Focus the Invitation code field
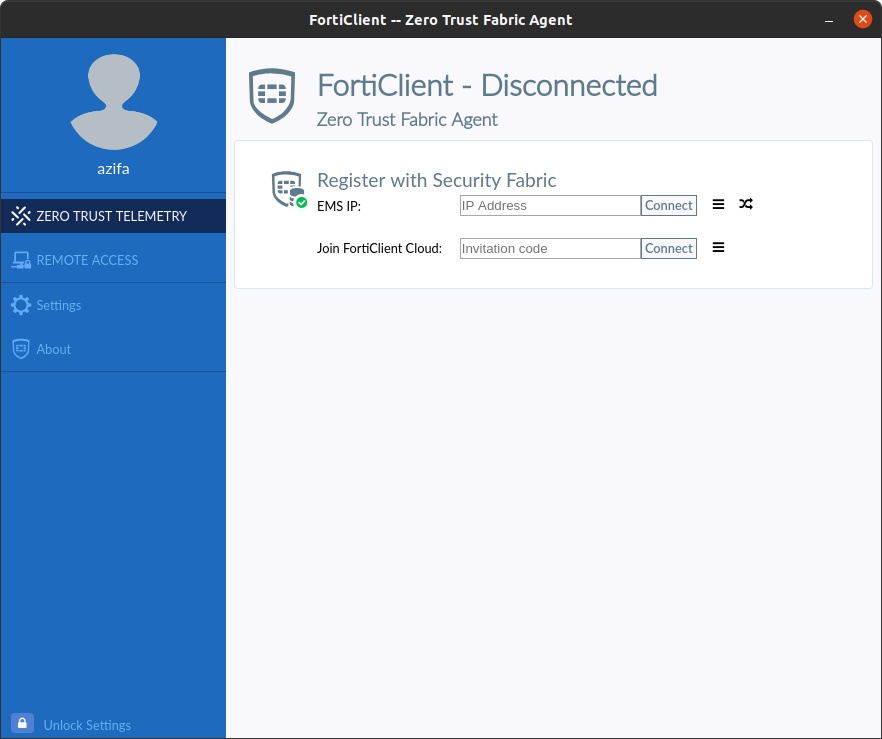The image size is (882, 739). 550,249
